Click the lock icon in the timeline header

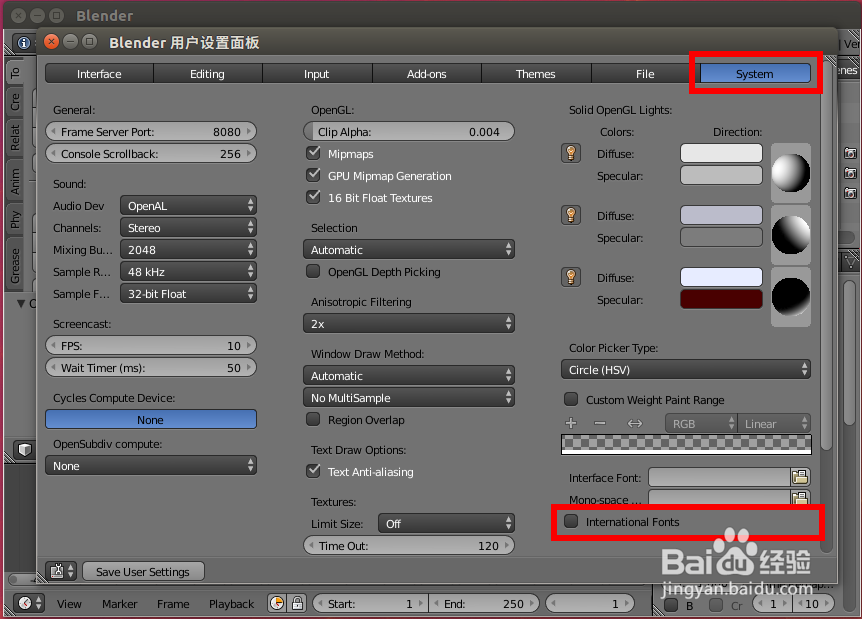[x=297, y=602]
